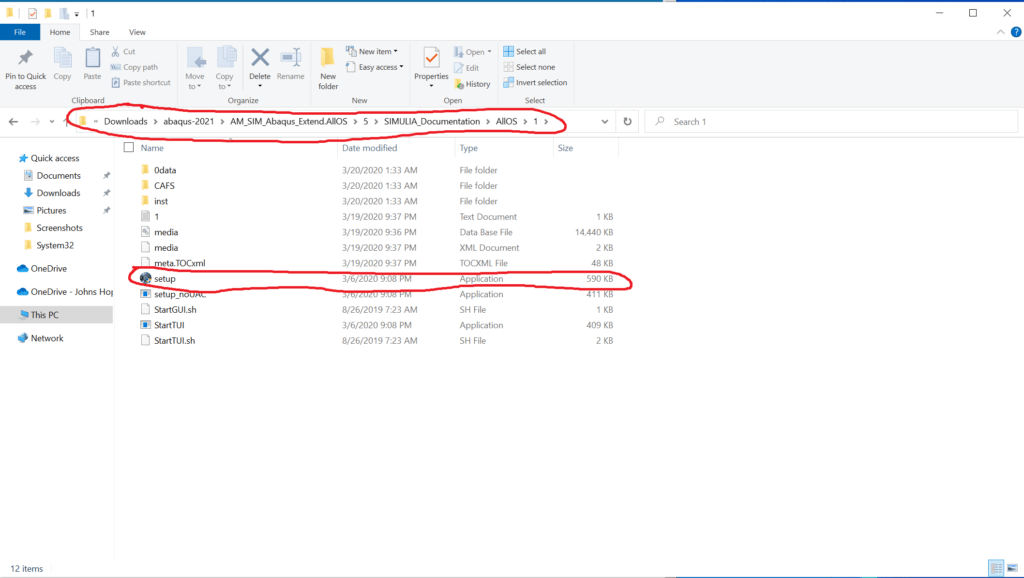1024x578 pixels.
Task: Click the Edit command in Open group
Action: 466,68
